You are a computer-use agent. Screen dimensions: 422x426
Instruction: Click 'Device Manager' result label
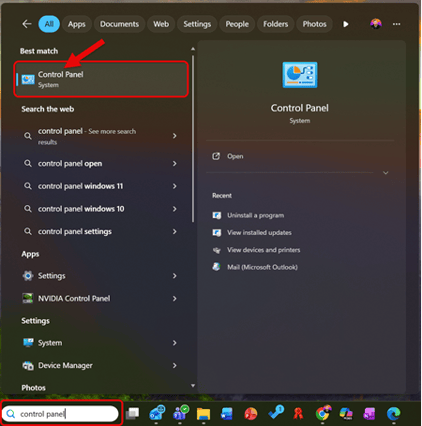[65, 365]
